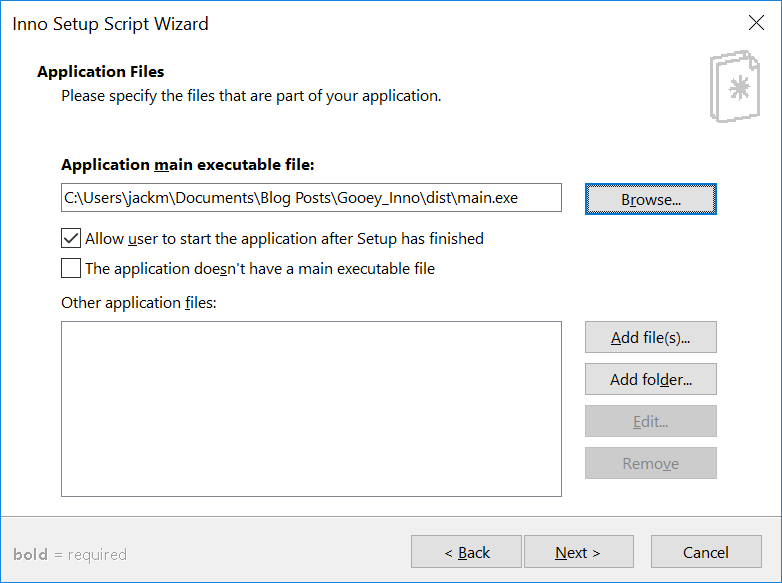Click into the main executable file path field
The height and width of the screenshot is (583, 782).
coord(311,198)
